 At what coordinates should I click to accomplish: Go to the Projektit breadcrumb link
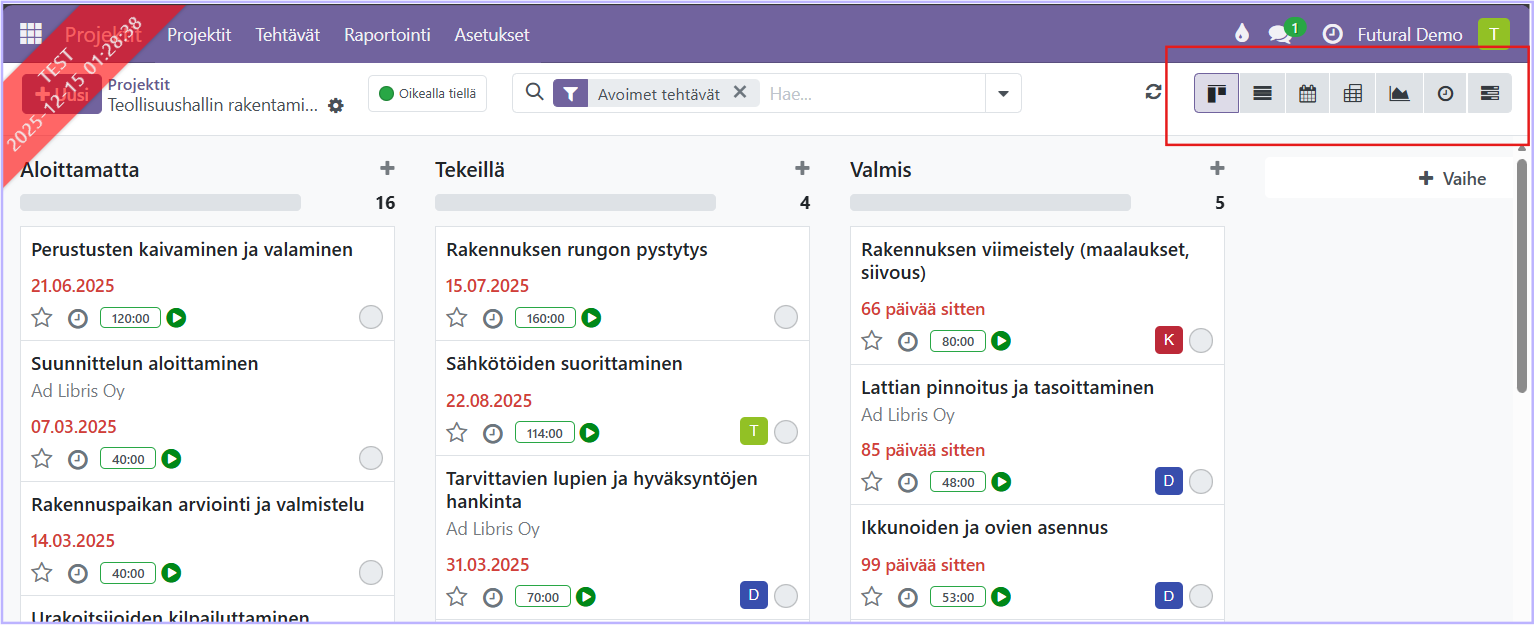[x=139, y=85]
